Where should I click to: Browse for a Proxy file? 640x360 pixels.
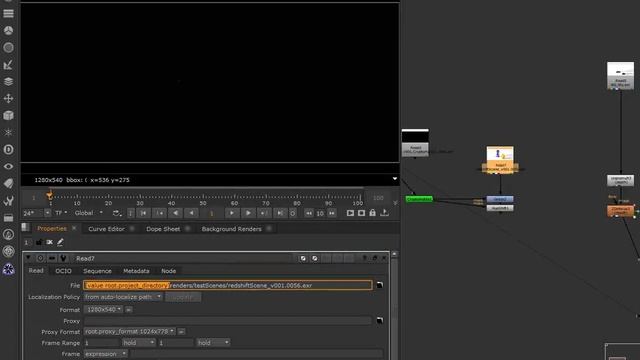(x=380, y=320)
